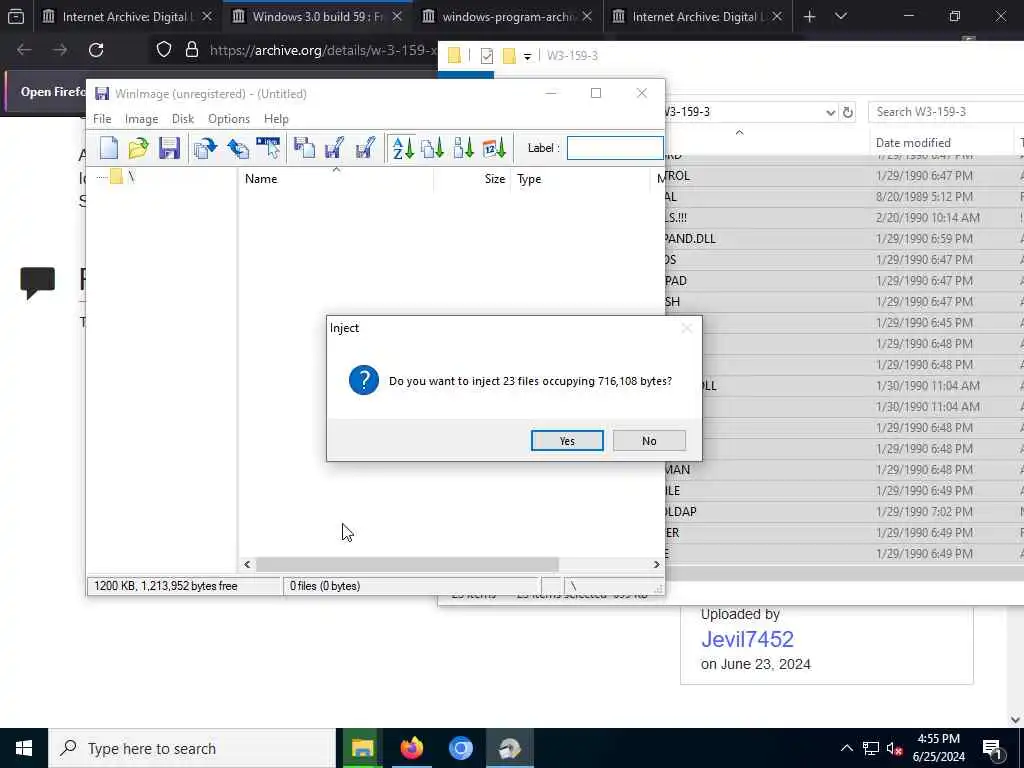Open the Disk menu in WinImage
The height and width of the screenshot is (768, 1024).
click(183, 119)
